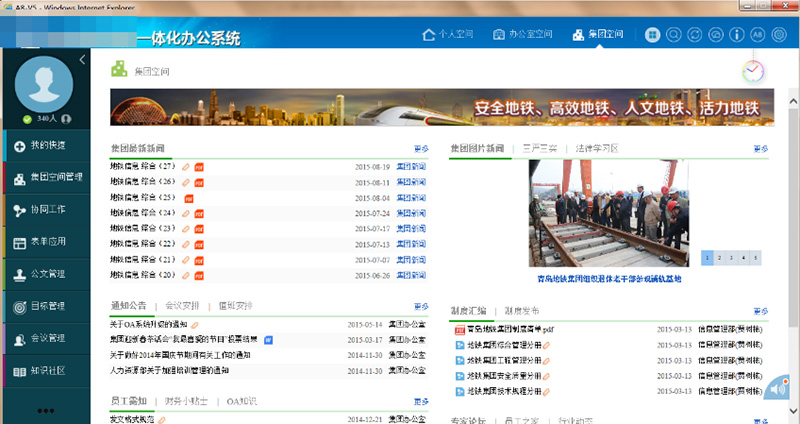Select the OA知识 tab

tap(241, 402)
